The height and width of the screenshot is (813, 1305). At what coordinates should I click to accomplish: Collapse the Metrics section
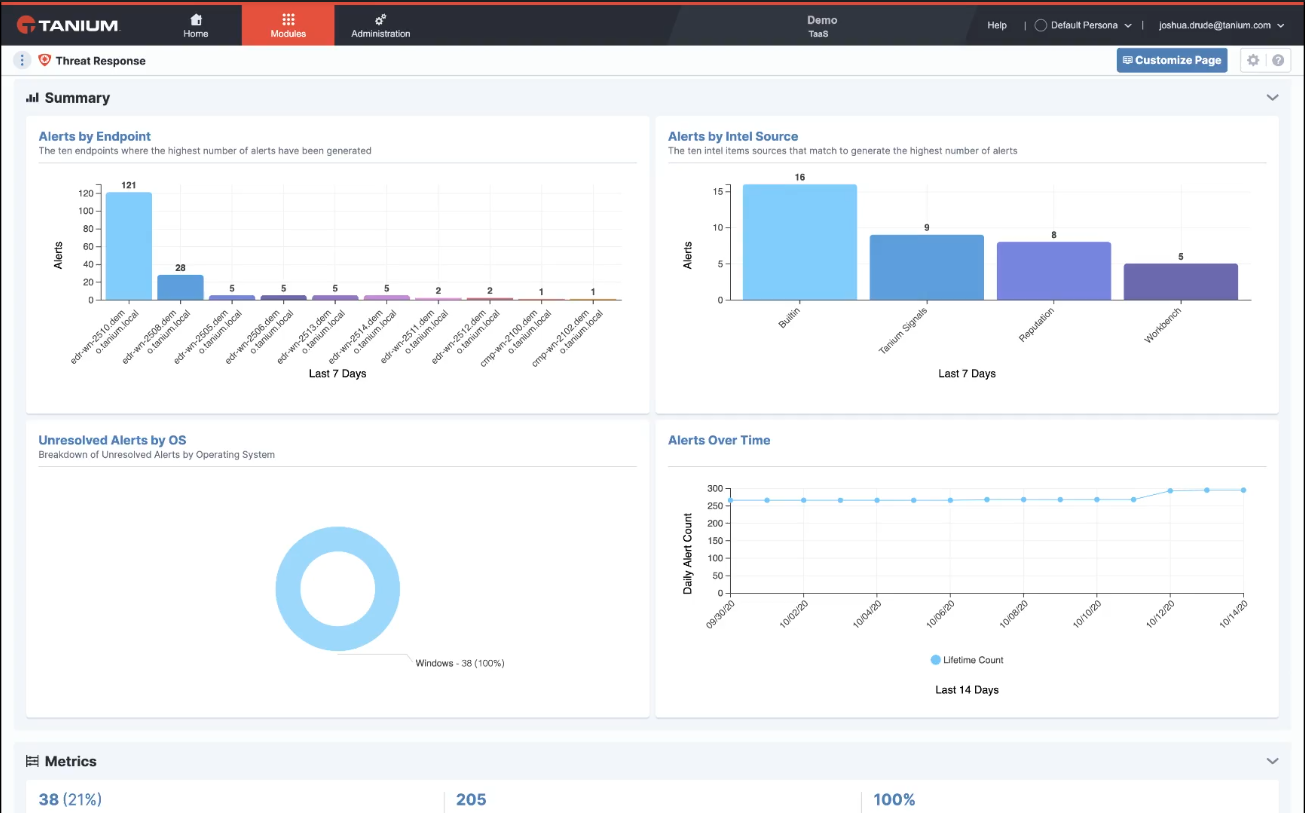(1272, 761)
